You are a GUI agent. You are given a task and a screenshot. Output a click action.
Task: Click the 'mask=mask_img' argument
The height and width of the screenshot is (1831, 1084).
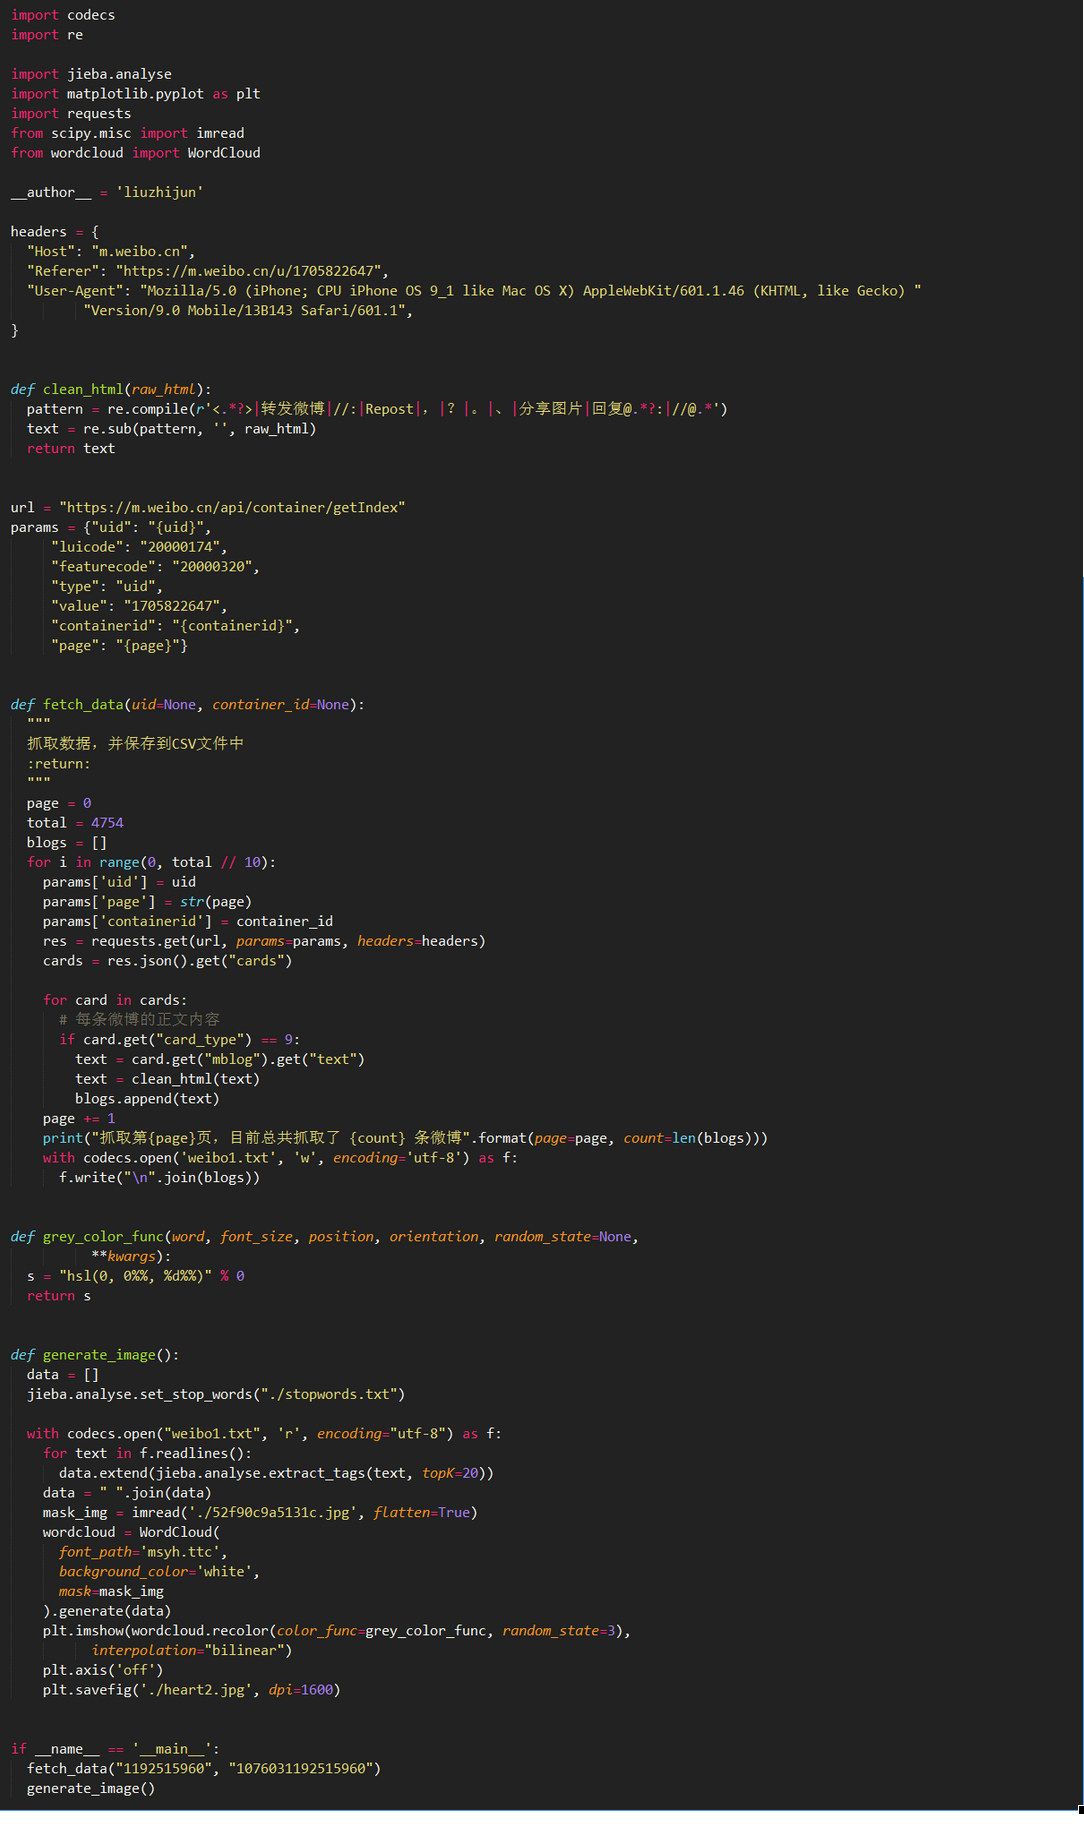tap(111, 1592)
